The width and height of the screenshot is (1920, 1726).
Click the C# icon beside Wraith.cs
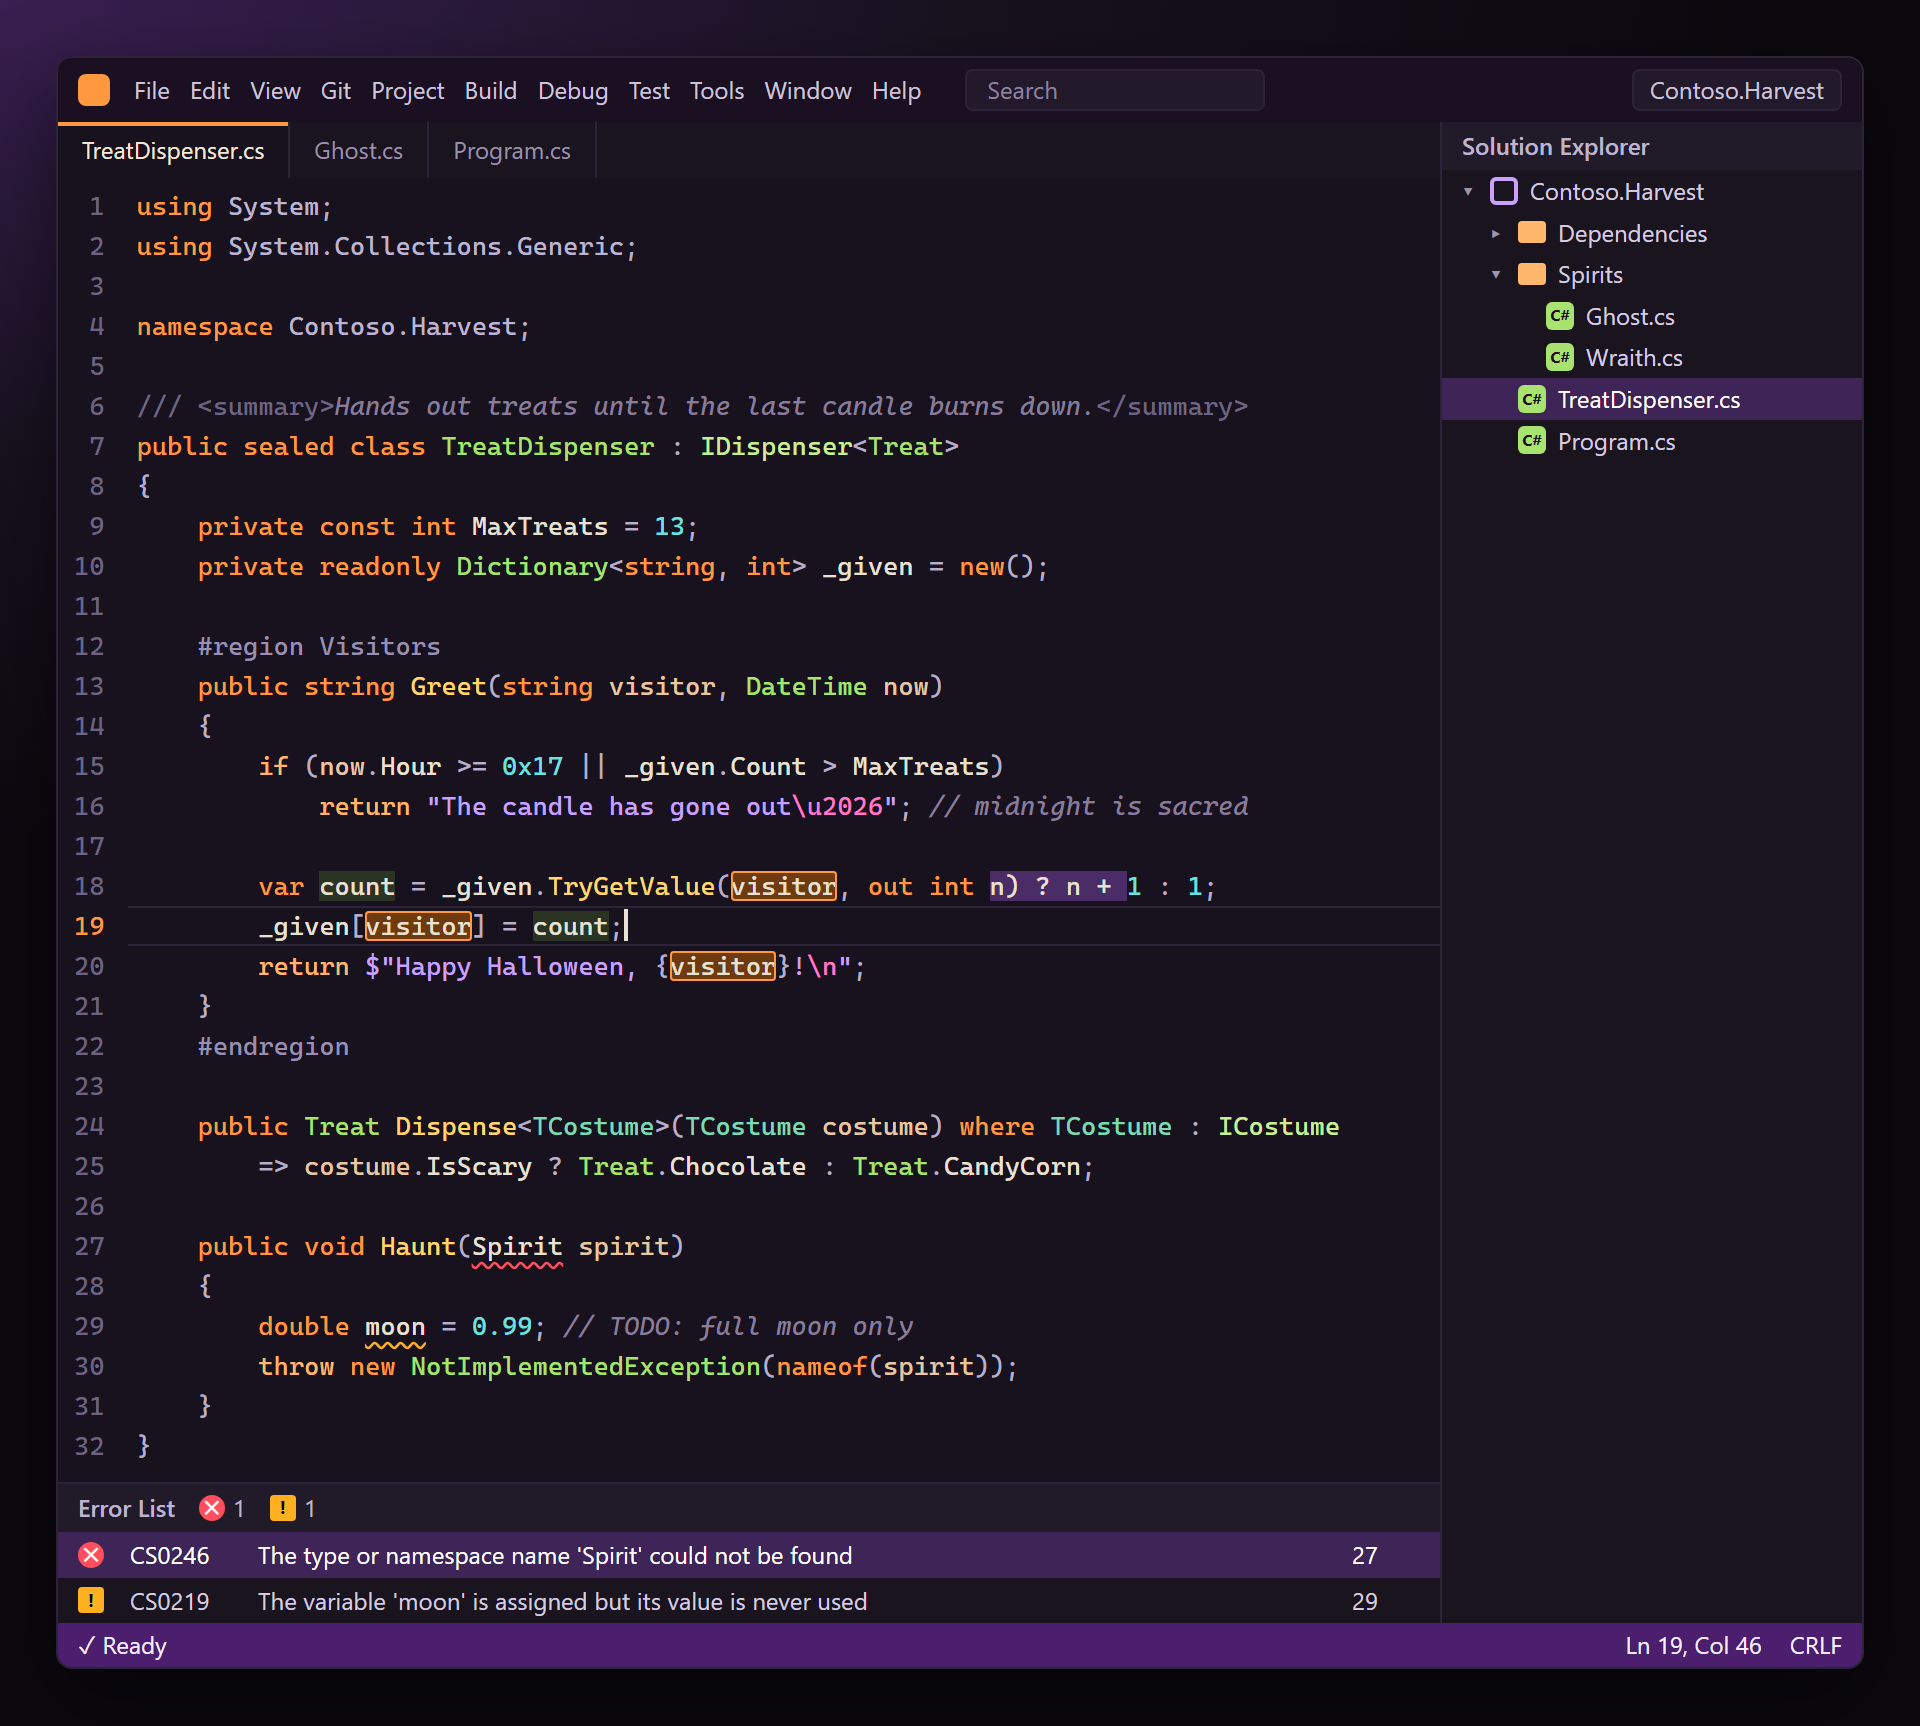click(1559, 357)
